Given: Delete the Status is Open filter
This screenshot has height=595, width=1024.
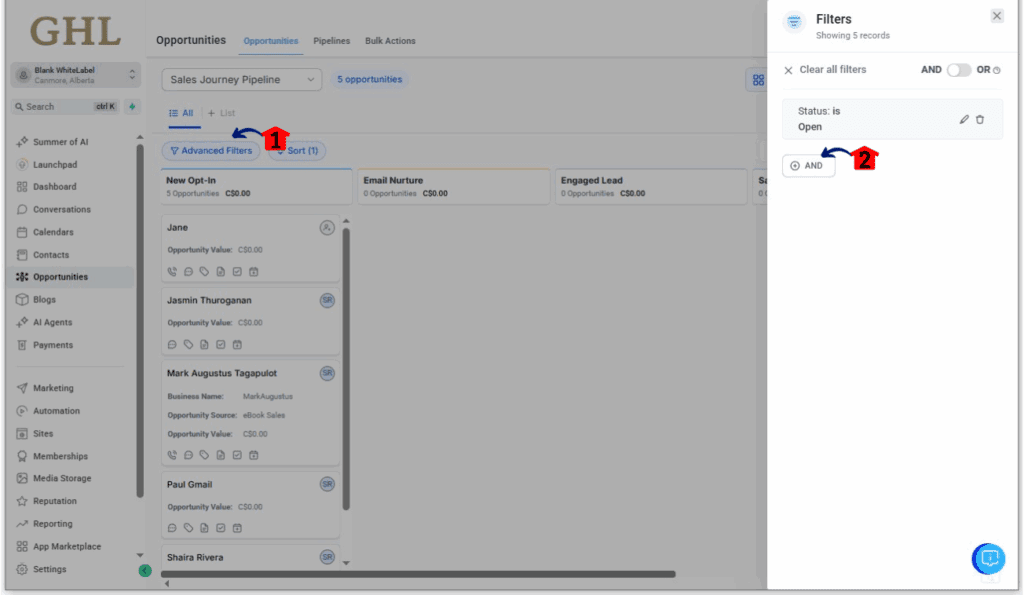Looking at the screenshot, I should click(x=980, y=120).
